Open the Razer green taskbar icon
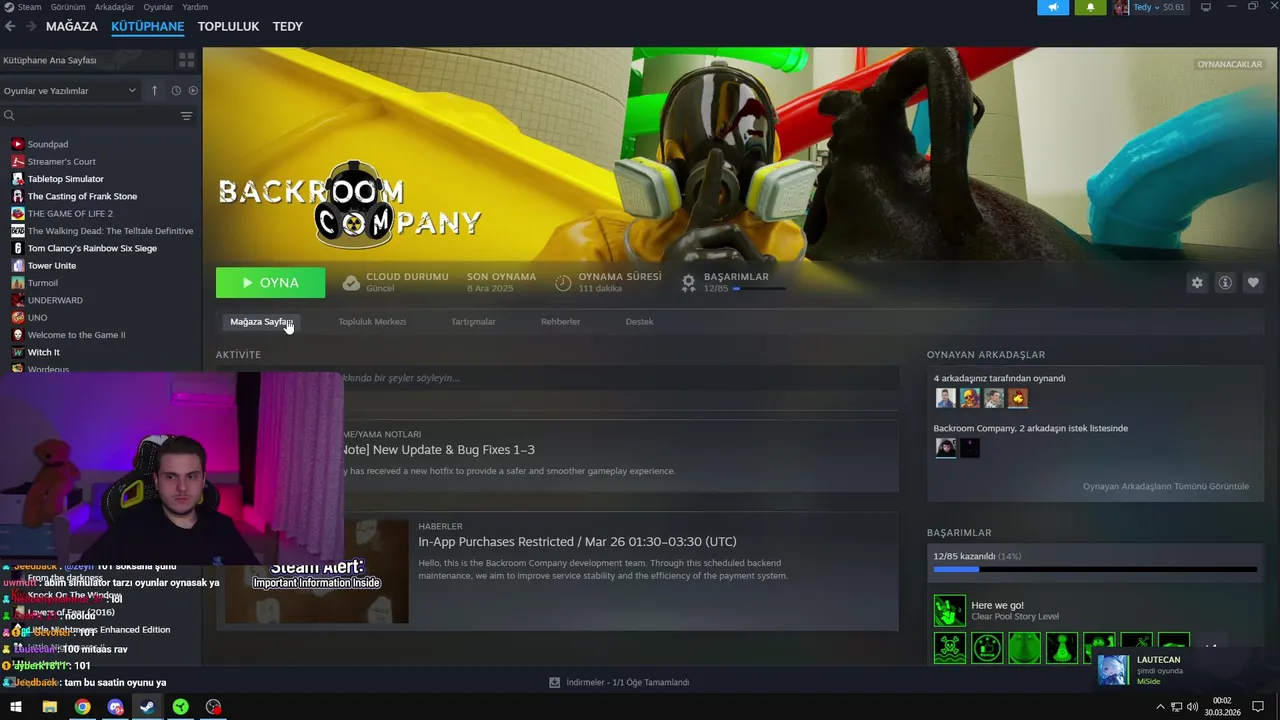Image resolution: width=1280 pixels, height=720 pixels. (x=180, y=707)
